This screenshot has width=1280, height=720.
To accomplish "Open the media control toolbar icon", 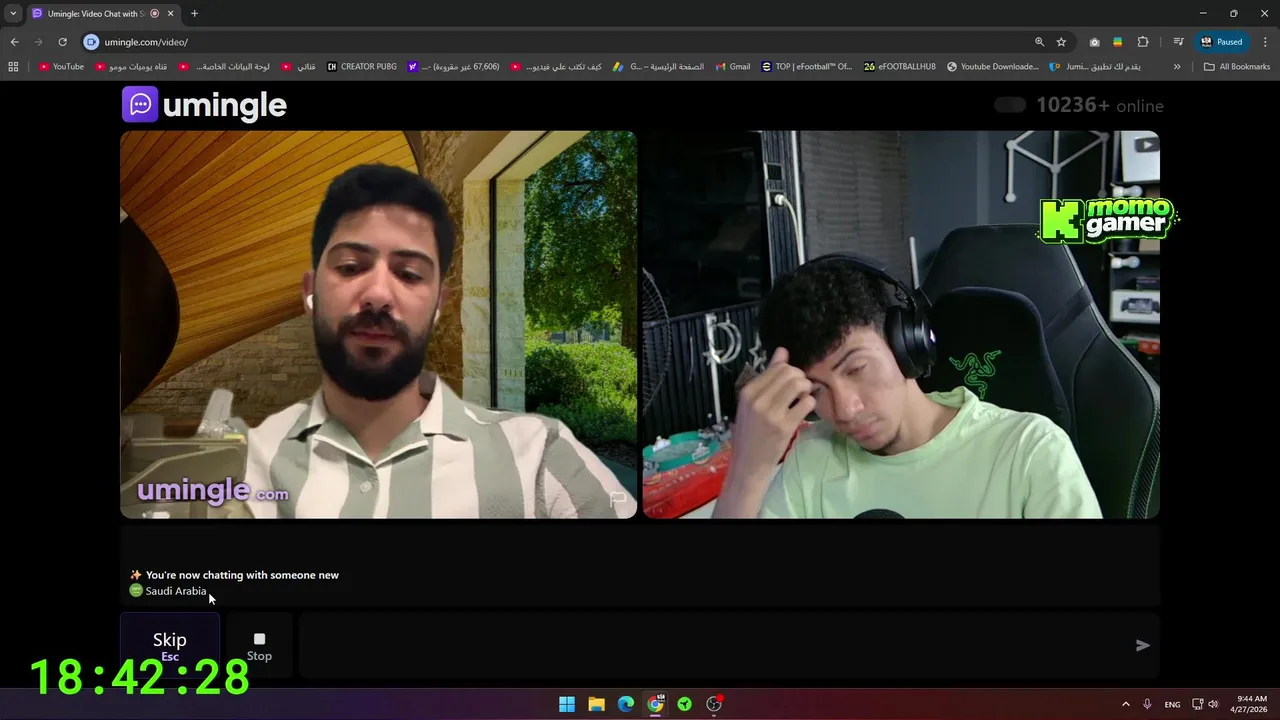I will tap(1178, 42).
